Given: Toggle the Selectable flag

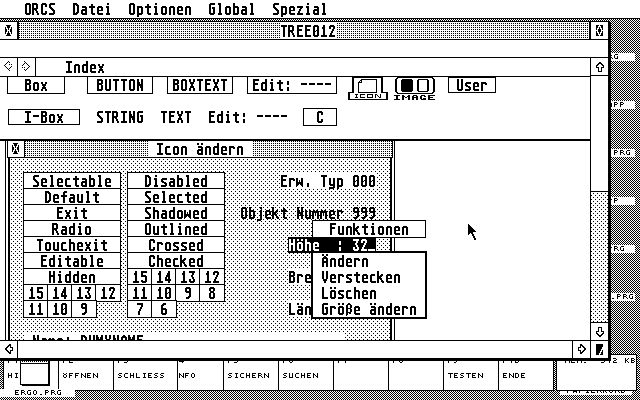Looking at the screenshot, I should 72,181.
